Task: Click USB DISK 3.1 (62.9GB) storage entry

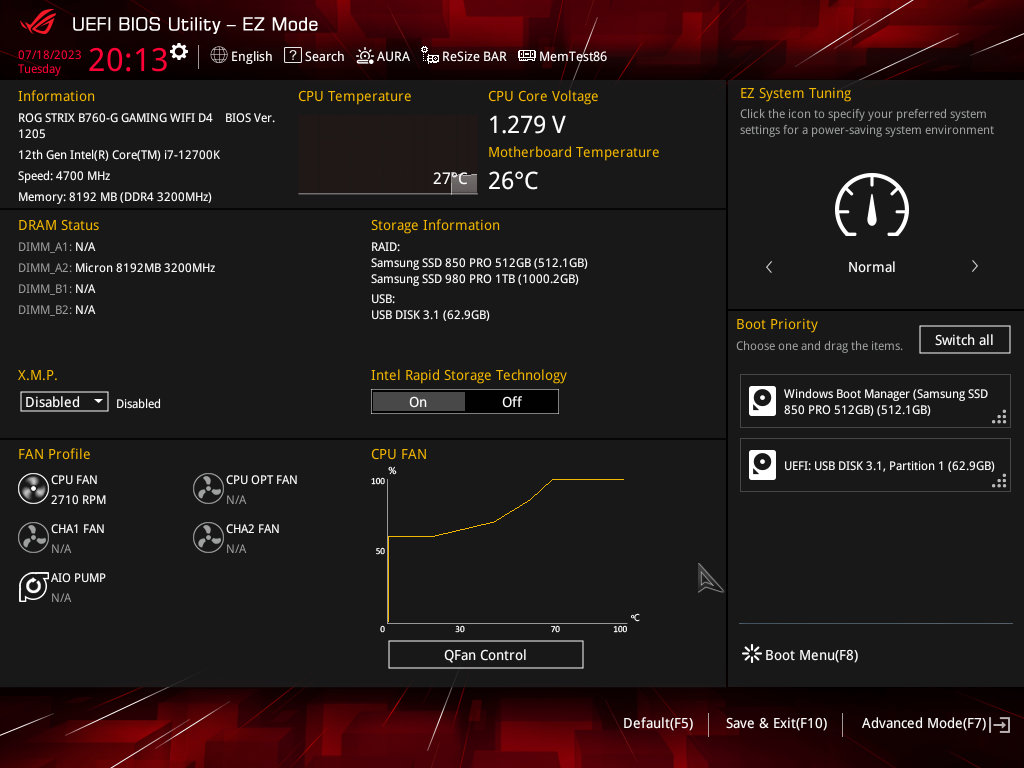Action: (430, 315)
